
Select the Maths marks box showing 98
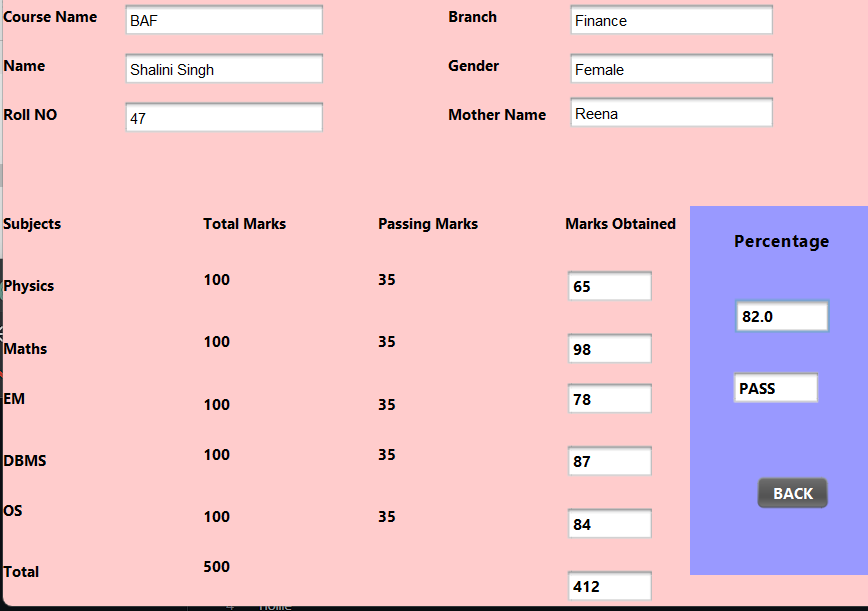pos(609,348)
